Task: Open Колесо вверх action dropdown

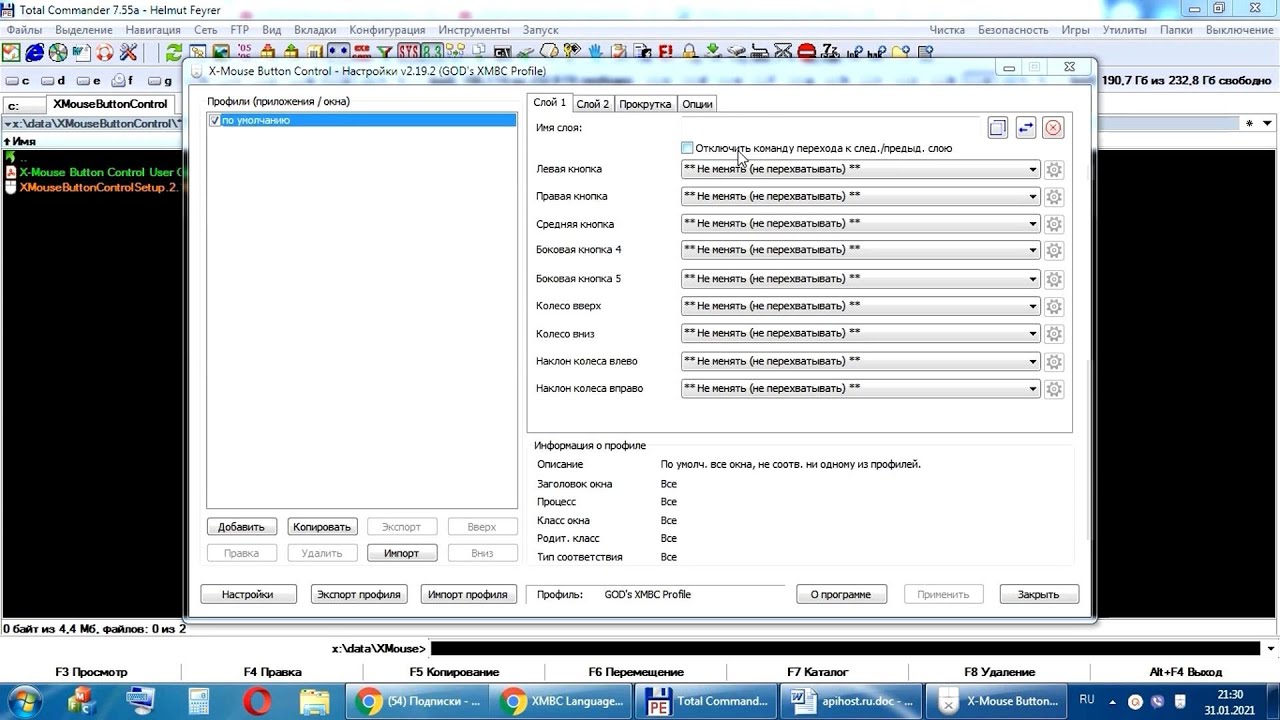Action: tap(860, 306)
